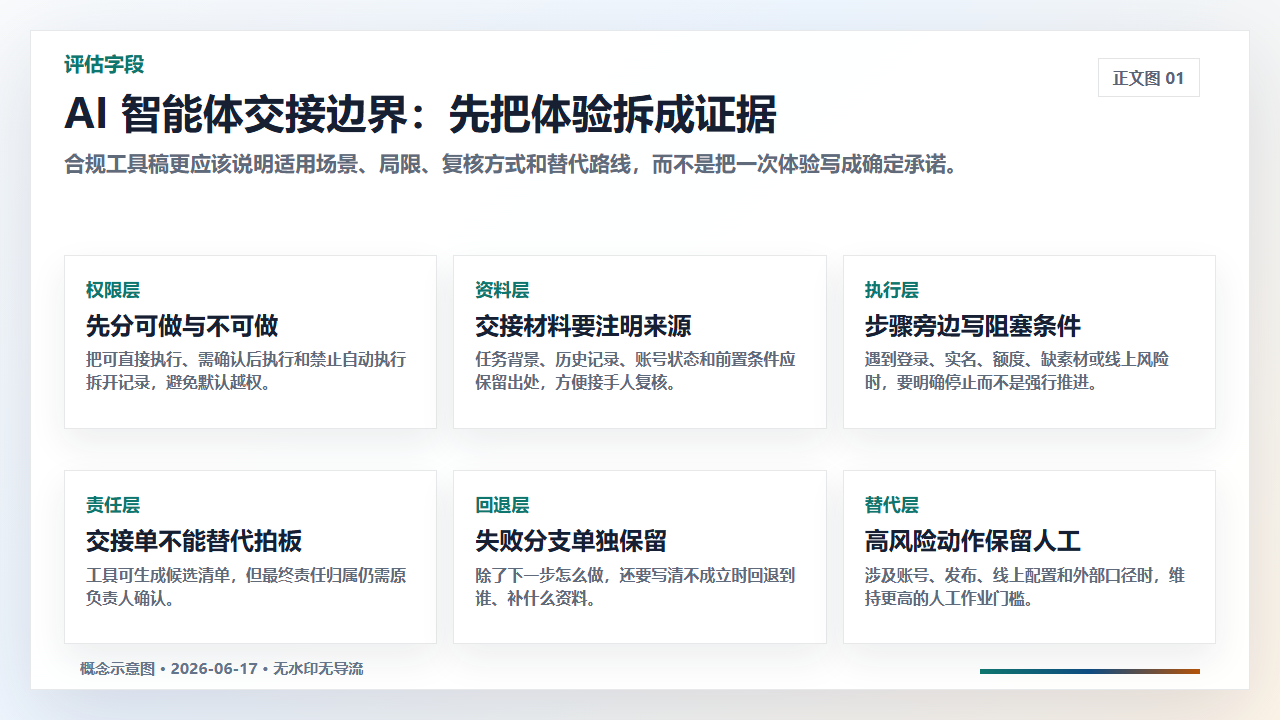The width and height of the screenshot is (1280, 720).
Task: Click the heading 交接单不能替代拍板
Action: (194, 542)
